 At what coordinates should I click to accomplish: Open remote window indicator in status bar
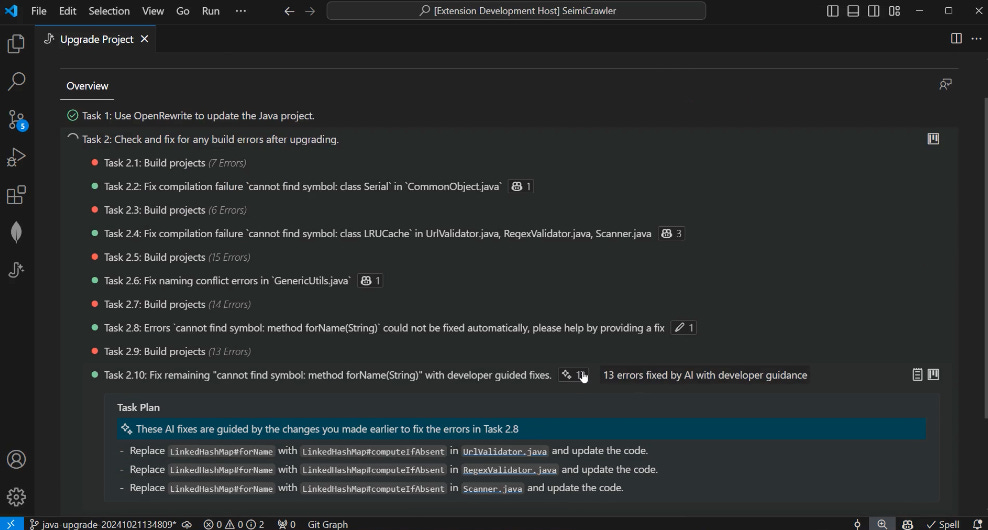point(11,524)
